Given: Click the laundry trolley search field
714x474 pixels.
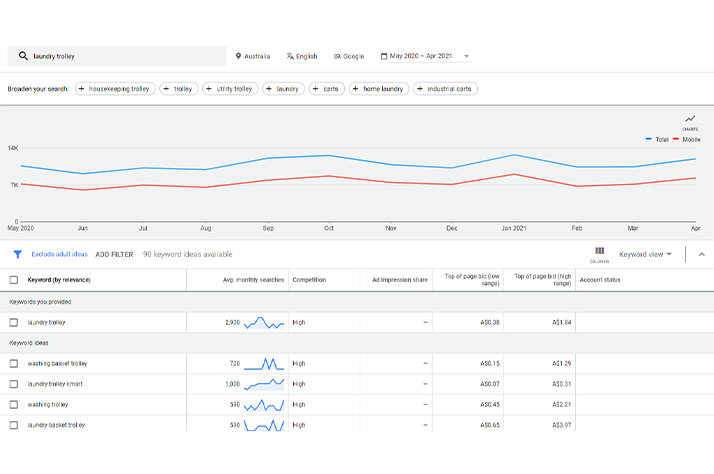Looking at the screenshot, I should point(117,56).
